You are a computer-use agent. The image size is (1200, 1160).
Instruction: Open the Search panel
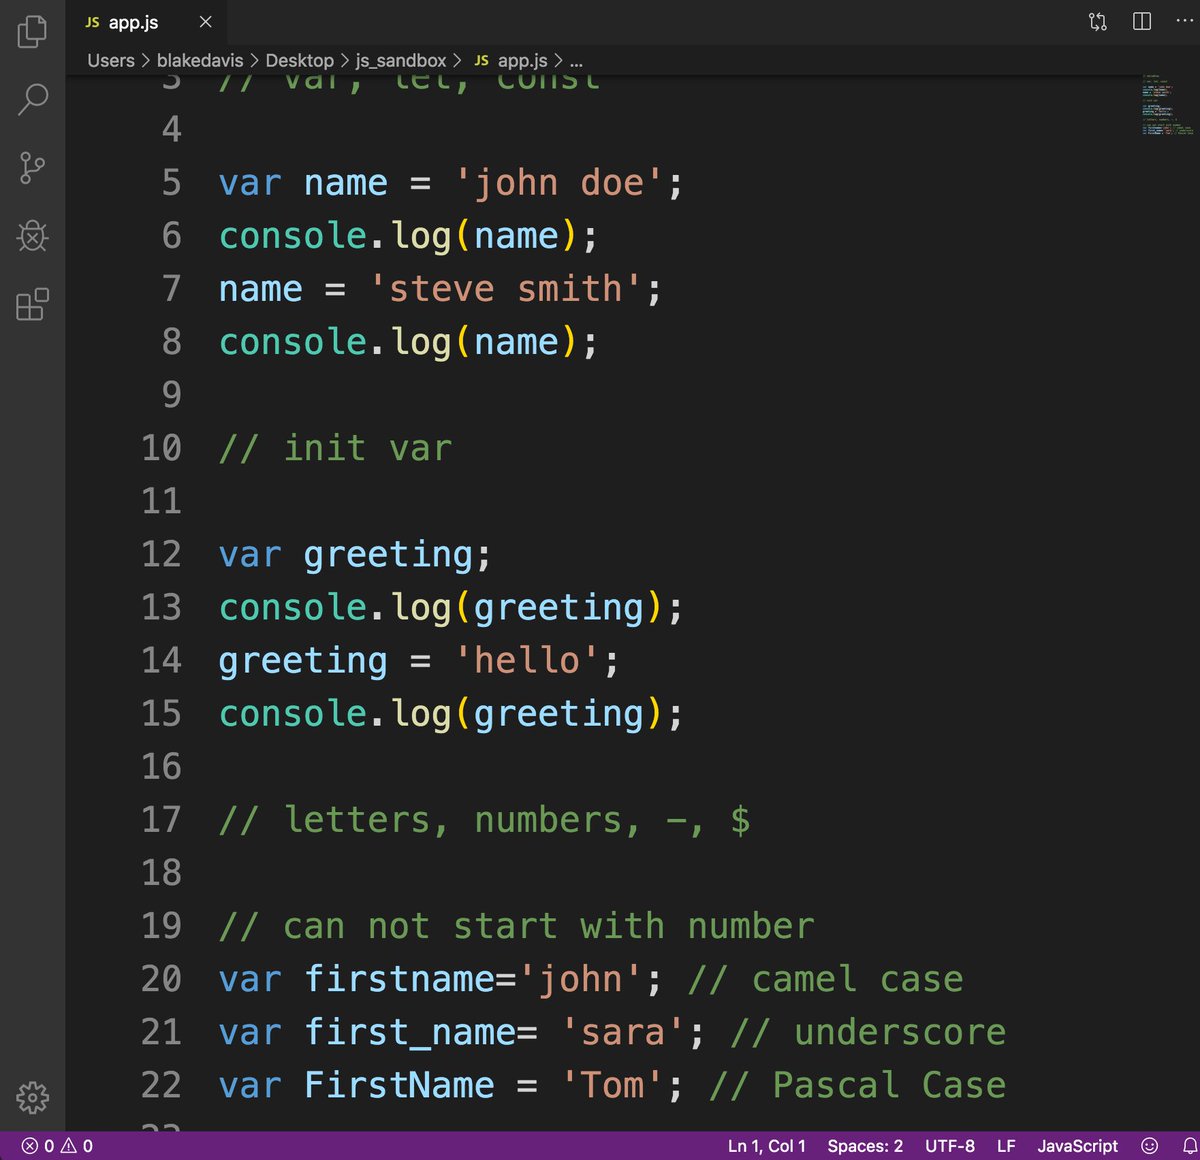pos(32,99)
